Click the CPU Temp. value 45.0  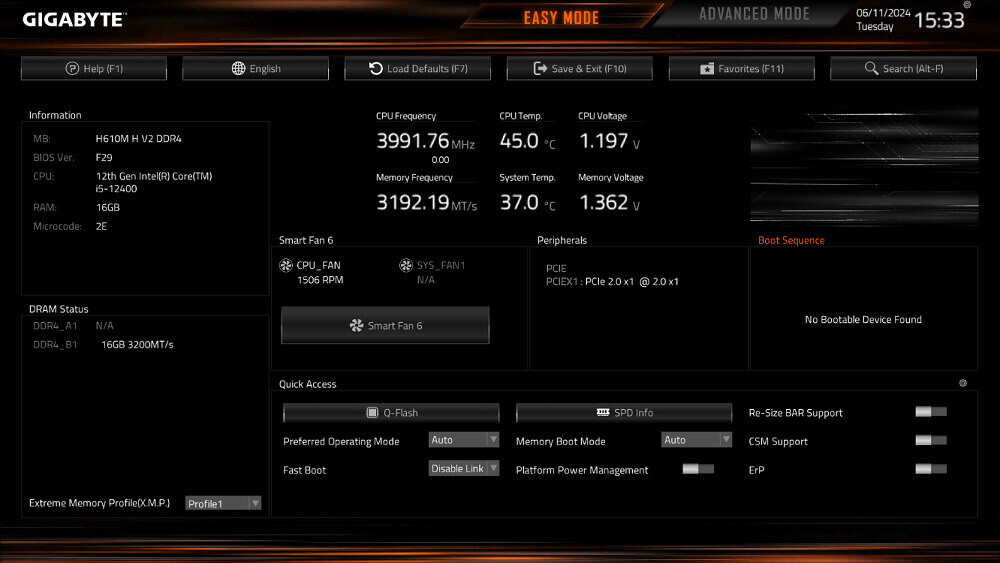tap(519, 140)
